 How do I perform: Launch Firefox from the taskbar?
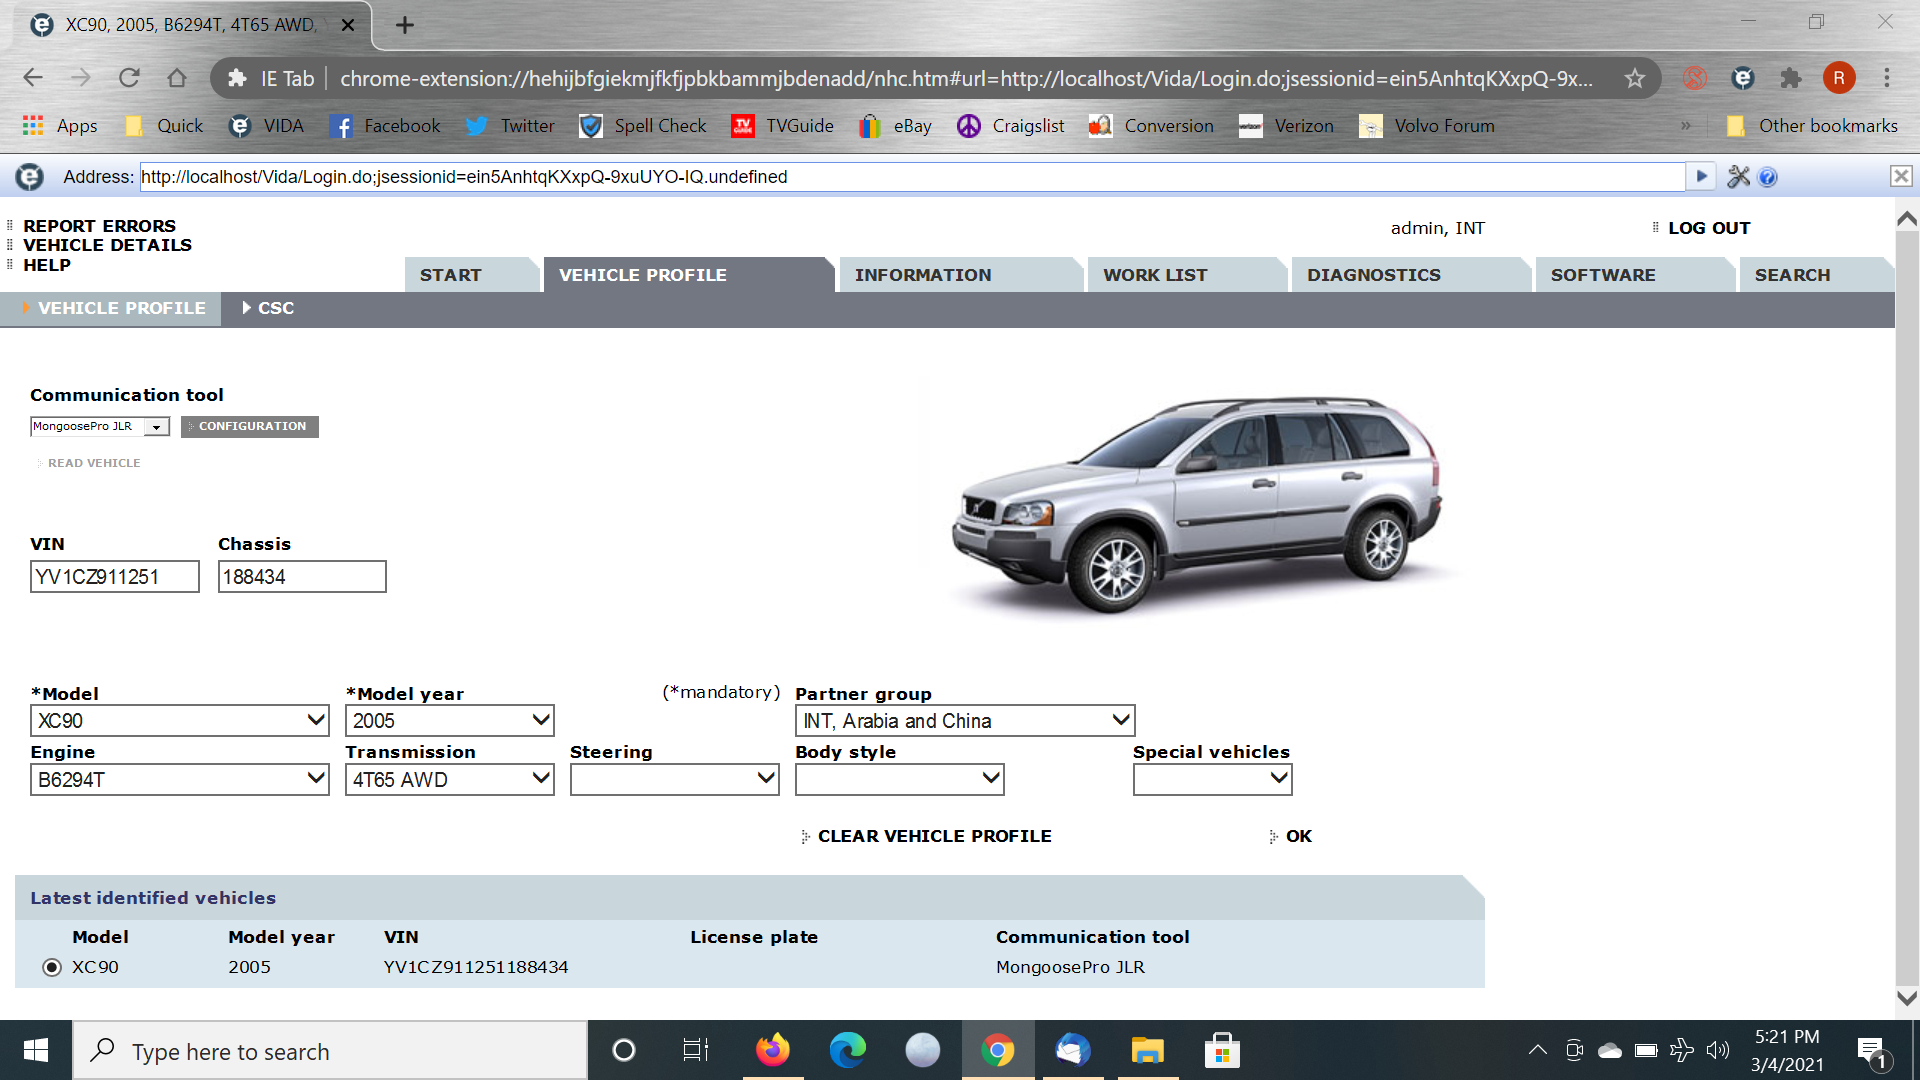(x=772, y=1050)
